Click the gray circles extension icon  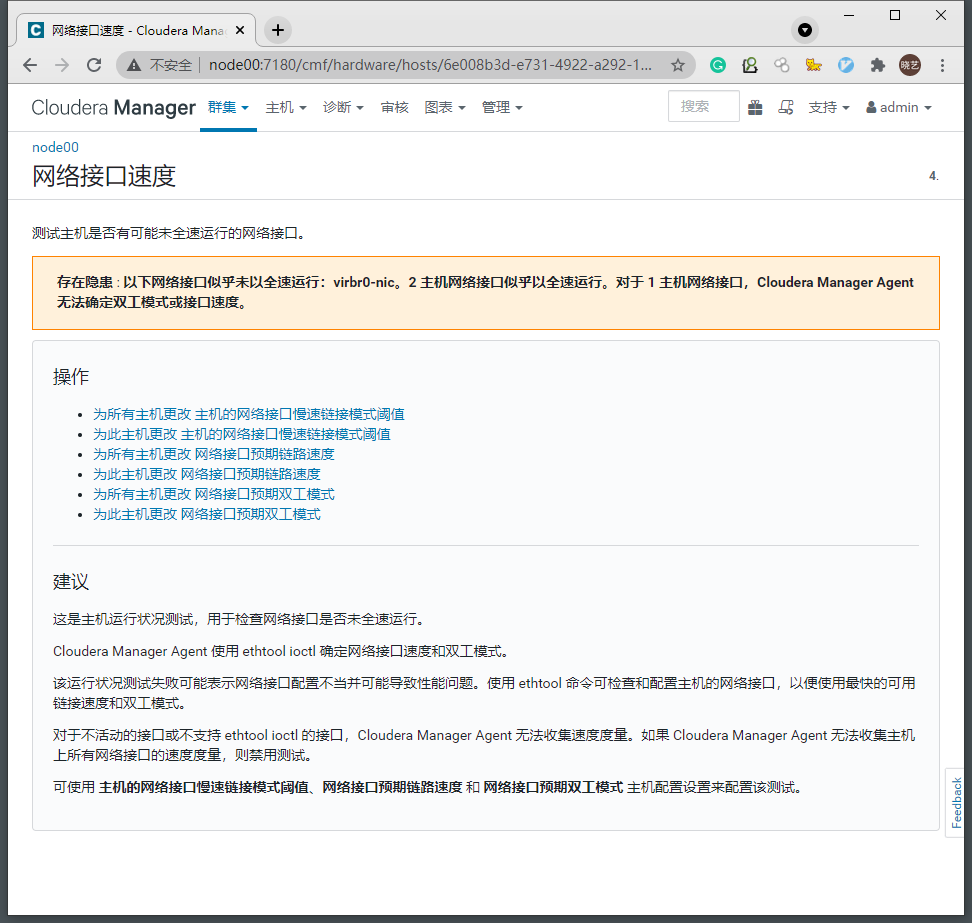point(782,65)
